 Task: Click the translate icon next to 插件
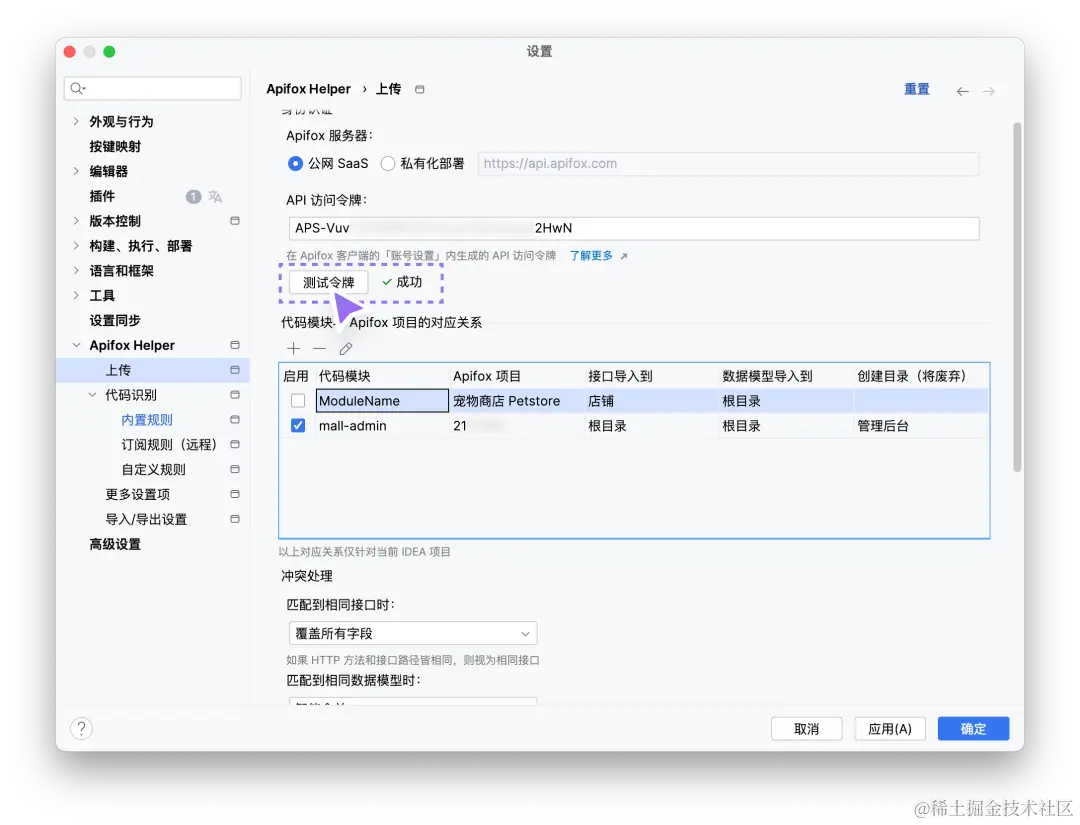(x=216, y=196)
